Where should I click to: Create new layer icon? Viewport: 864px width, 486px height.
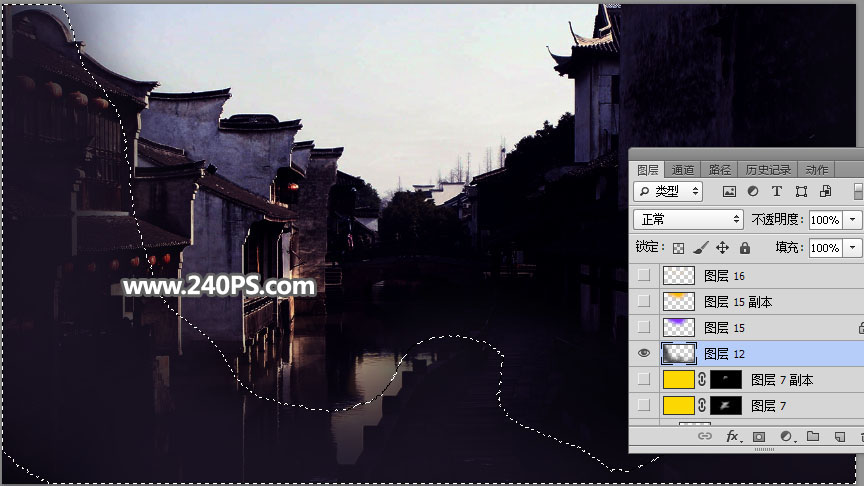tap(840, 436)
